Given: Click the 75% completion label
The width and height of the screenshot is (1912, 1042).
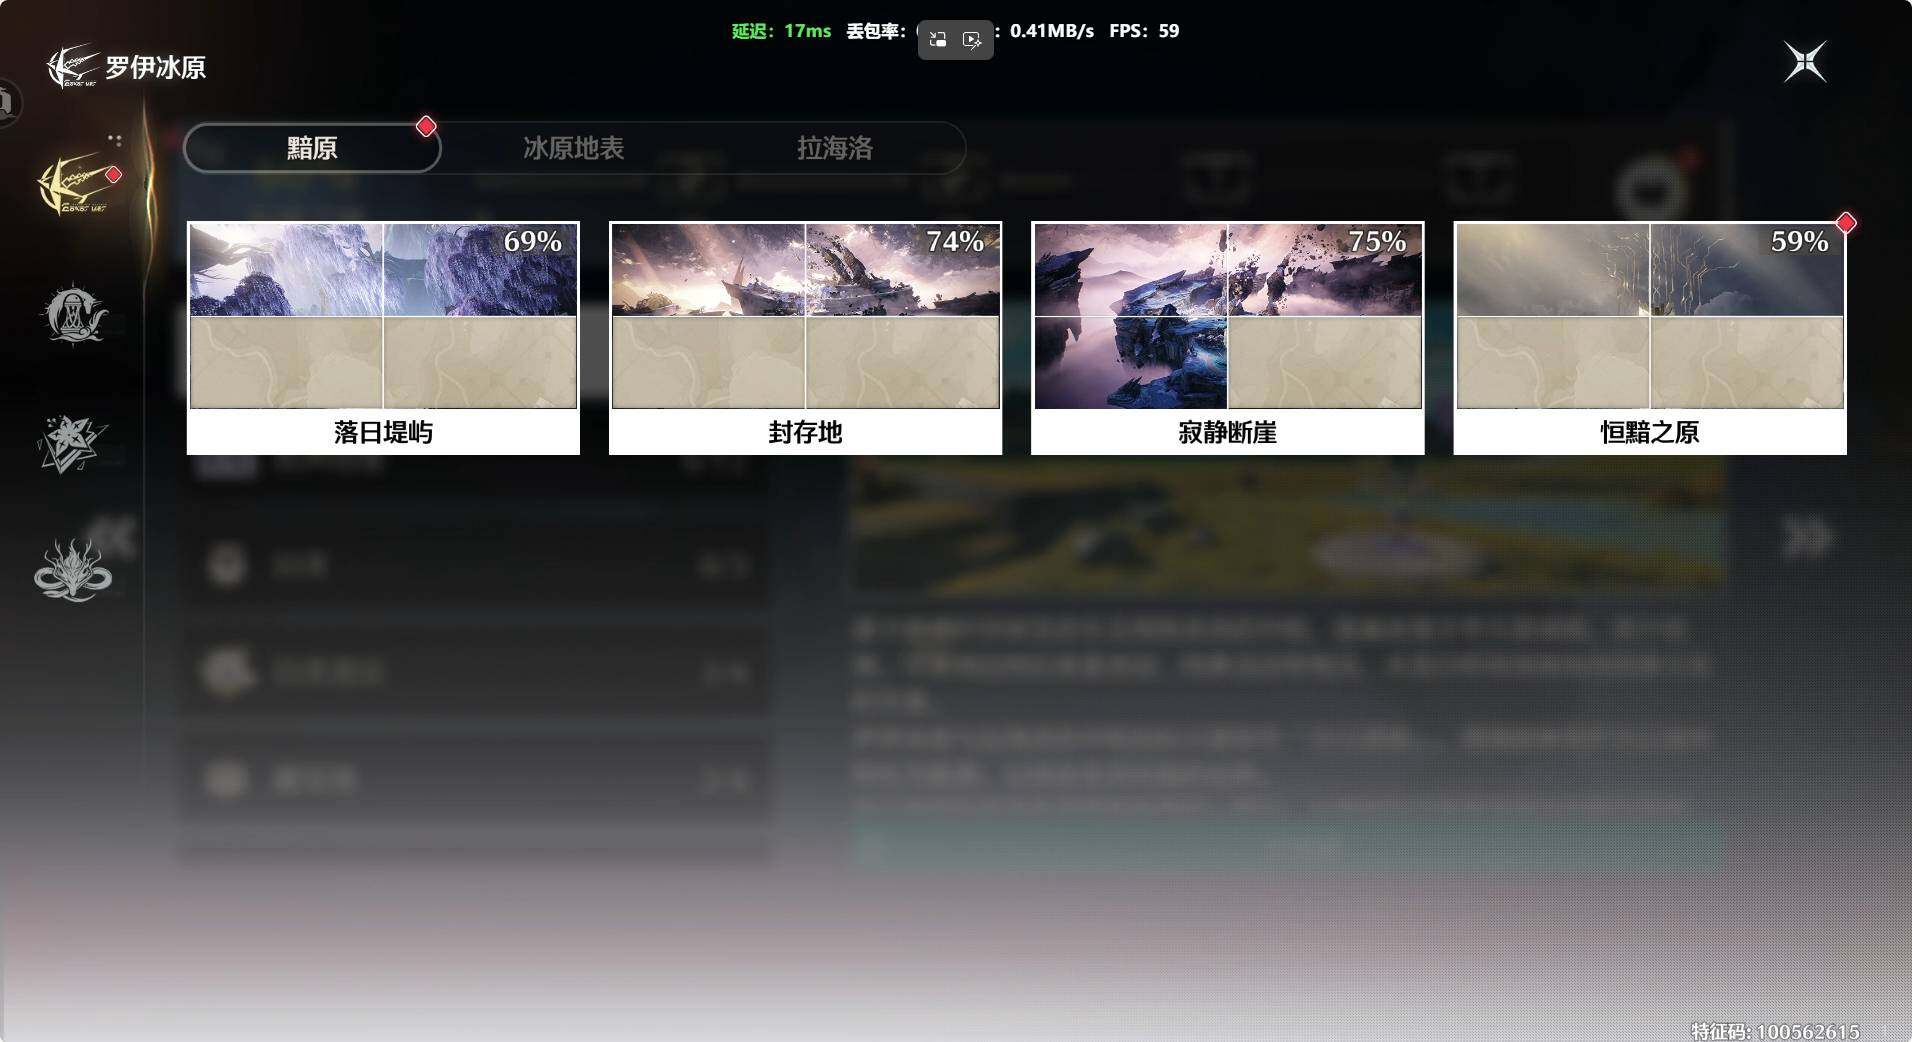Looking at the screenshot, I should (x=1376, y=241).
